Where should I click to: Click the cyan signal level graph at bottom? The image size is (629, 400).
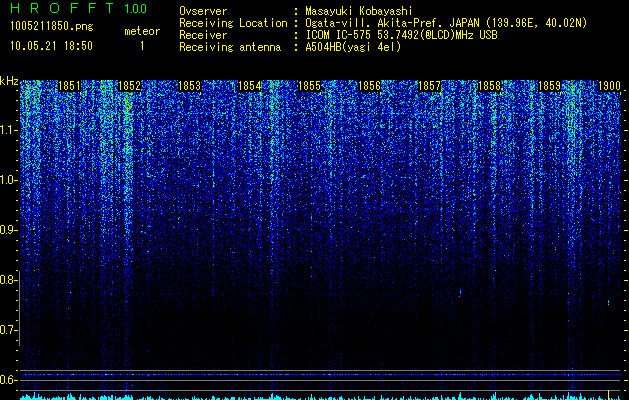click(321, 396)
